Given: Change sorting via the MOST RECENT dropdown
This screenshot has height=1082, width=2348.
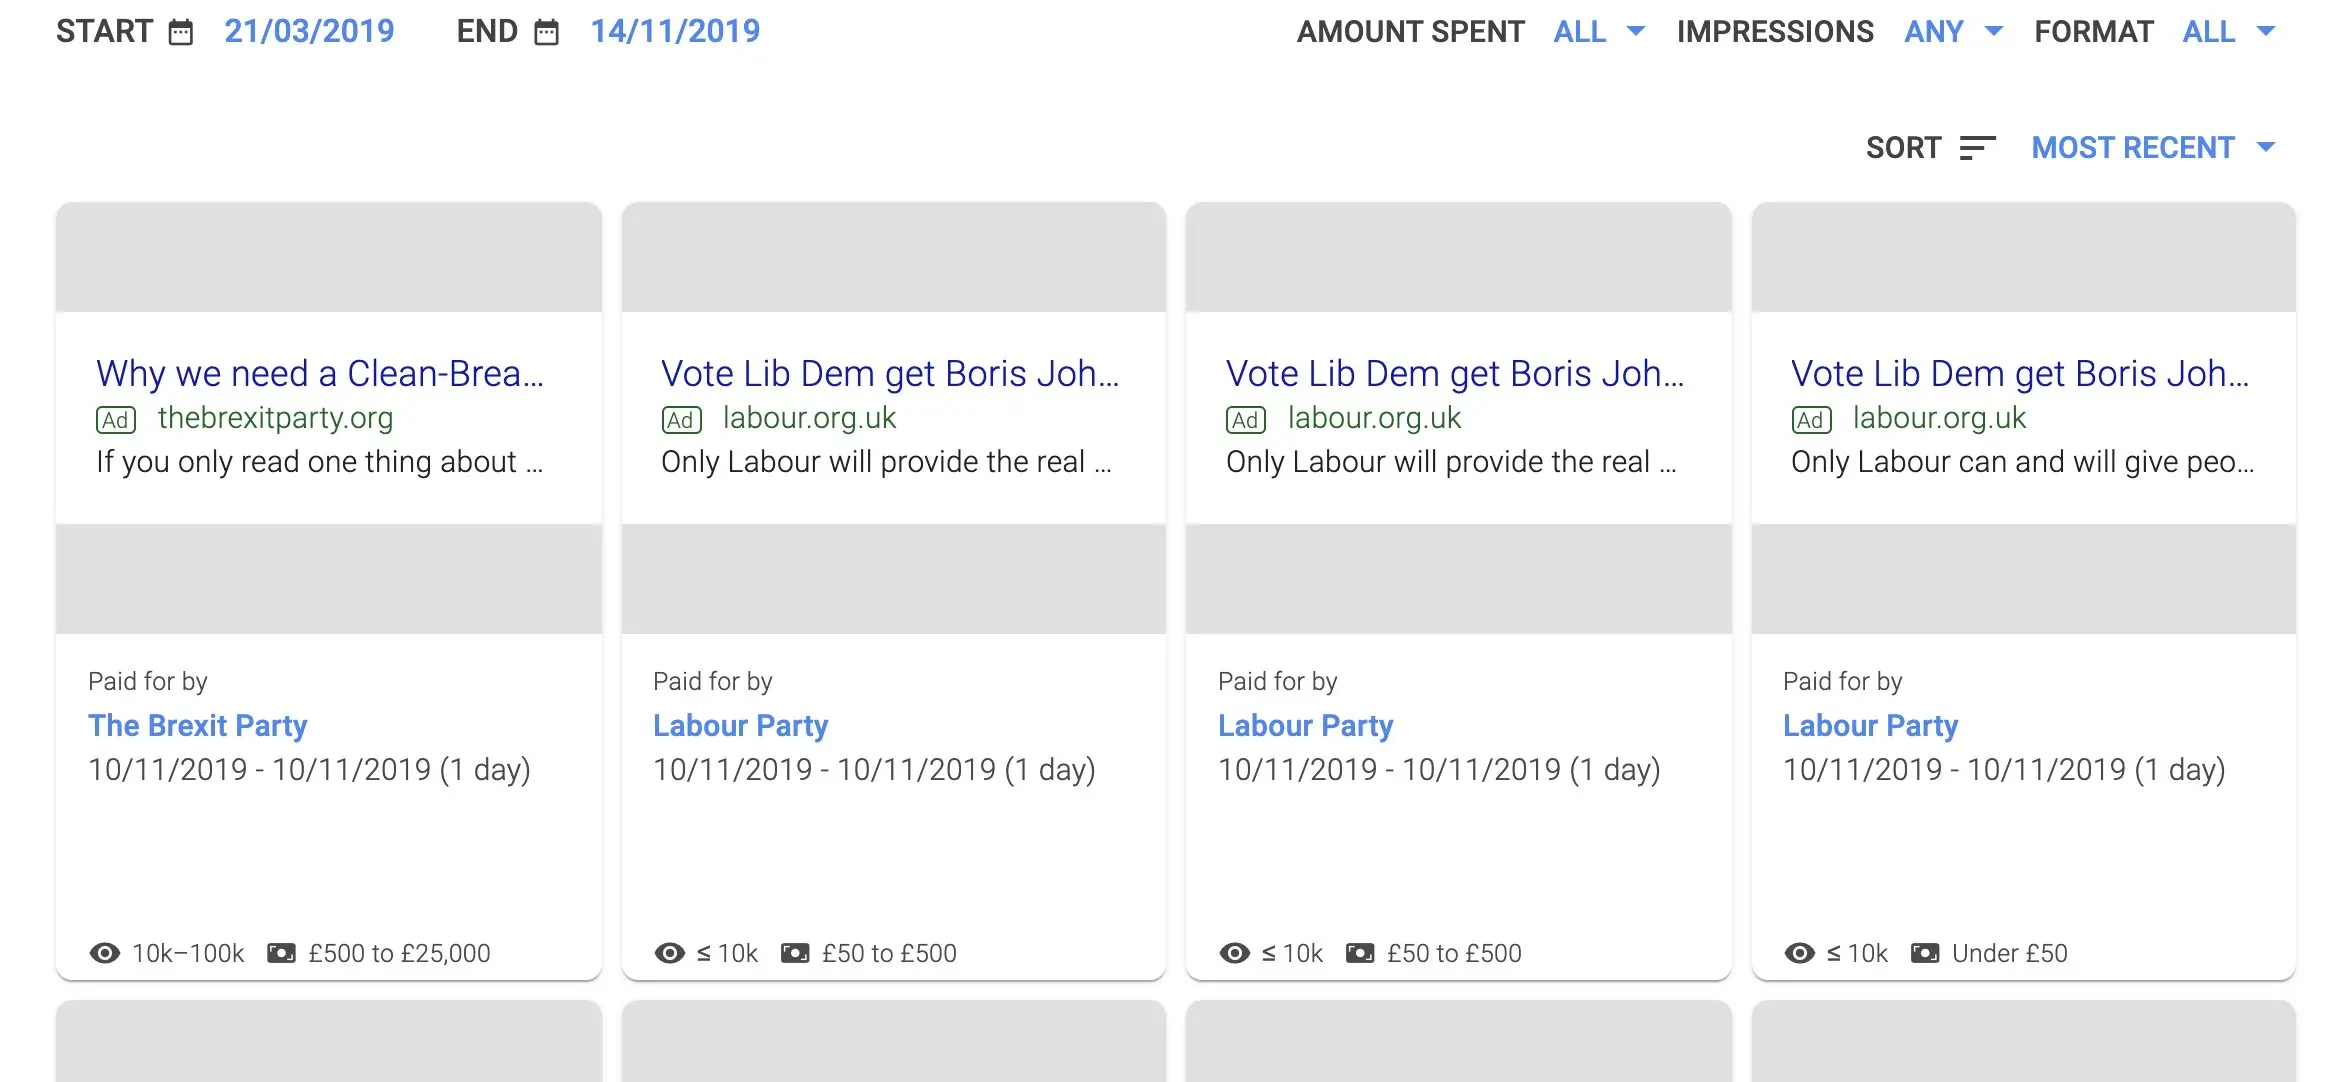Looking at the screenshot, I should tap(2133, 147).
